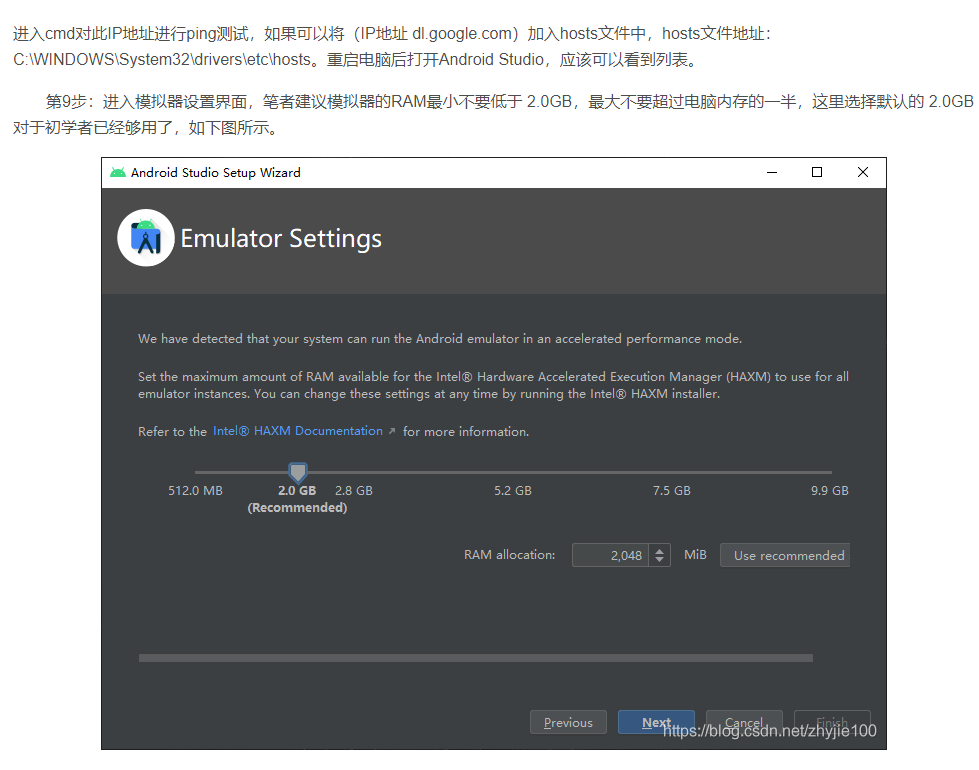Go back with the Previous button
This screenshot has height=770, width=979.
(568, 723)
